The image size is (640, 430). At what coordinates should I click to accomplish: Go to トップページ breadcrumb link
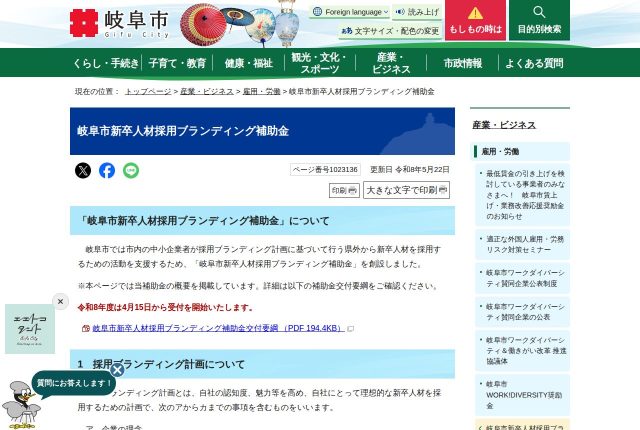(148, 91)
